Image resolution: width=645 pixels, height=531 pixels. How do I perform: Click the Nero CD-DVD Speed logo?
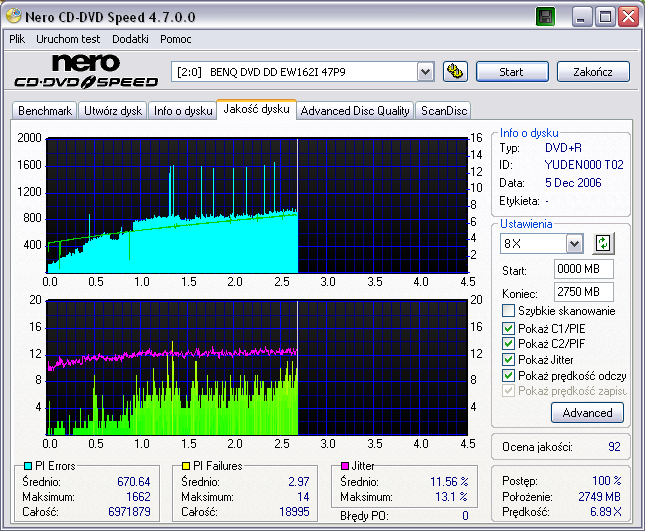coord(86,71)
